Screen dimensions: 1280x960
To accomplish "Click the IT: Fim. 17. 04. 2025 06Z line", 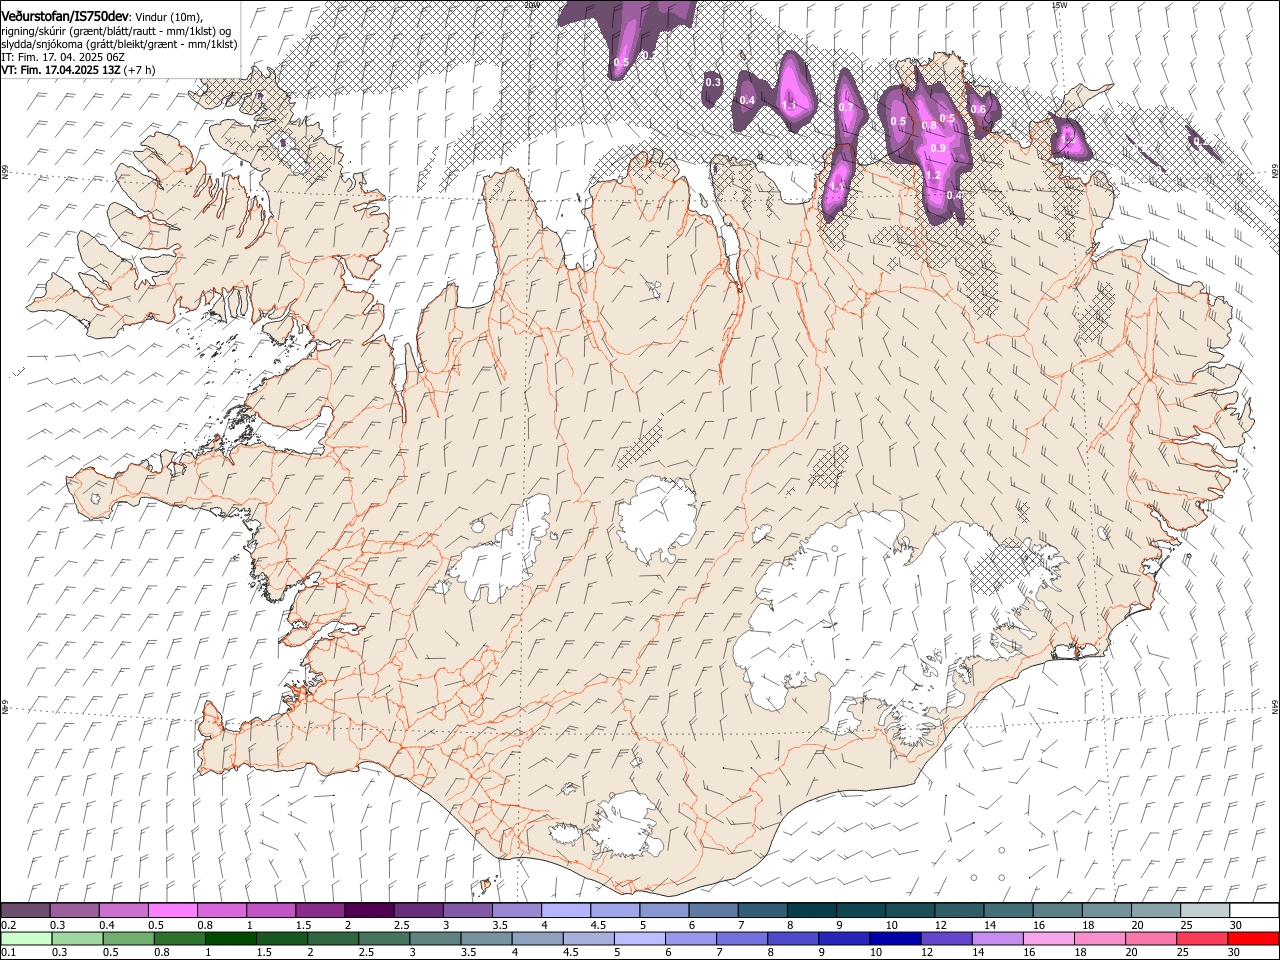I will (x=63, y=58).
